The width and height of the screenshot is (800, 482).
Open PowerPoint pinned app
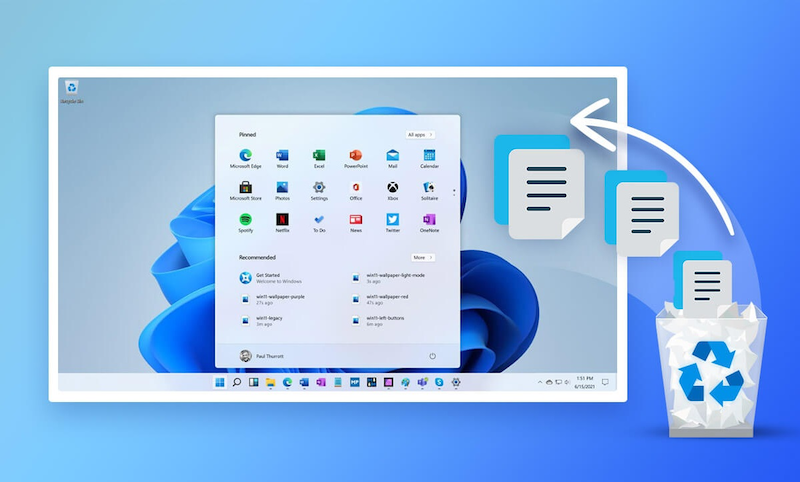356,157
